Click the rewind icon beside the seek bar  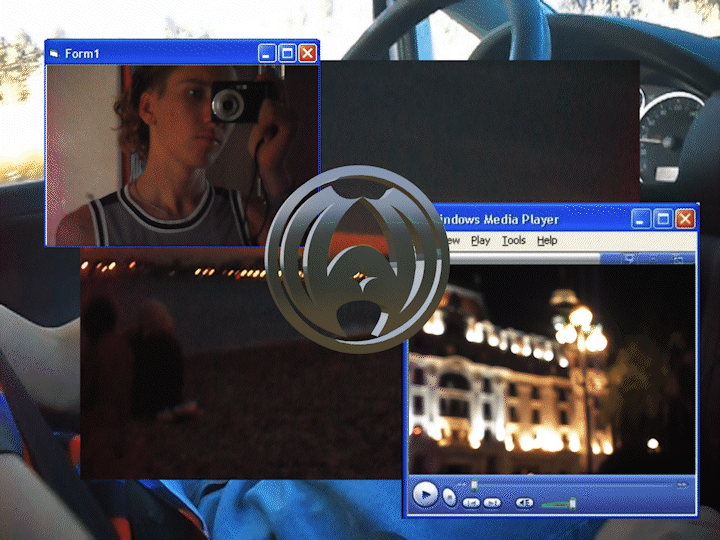tap(463, 484)
